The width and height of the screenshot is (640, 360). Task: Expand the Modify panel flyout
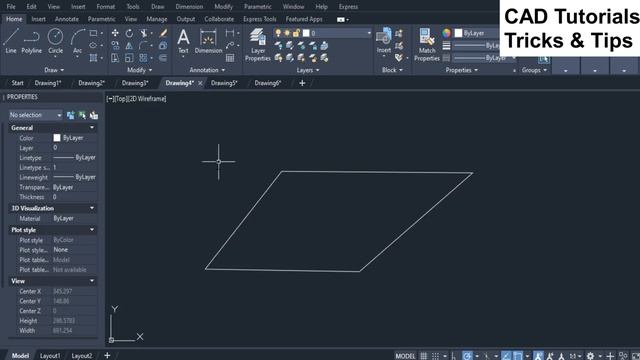tap(140, 70)
